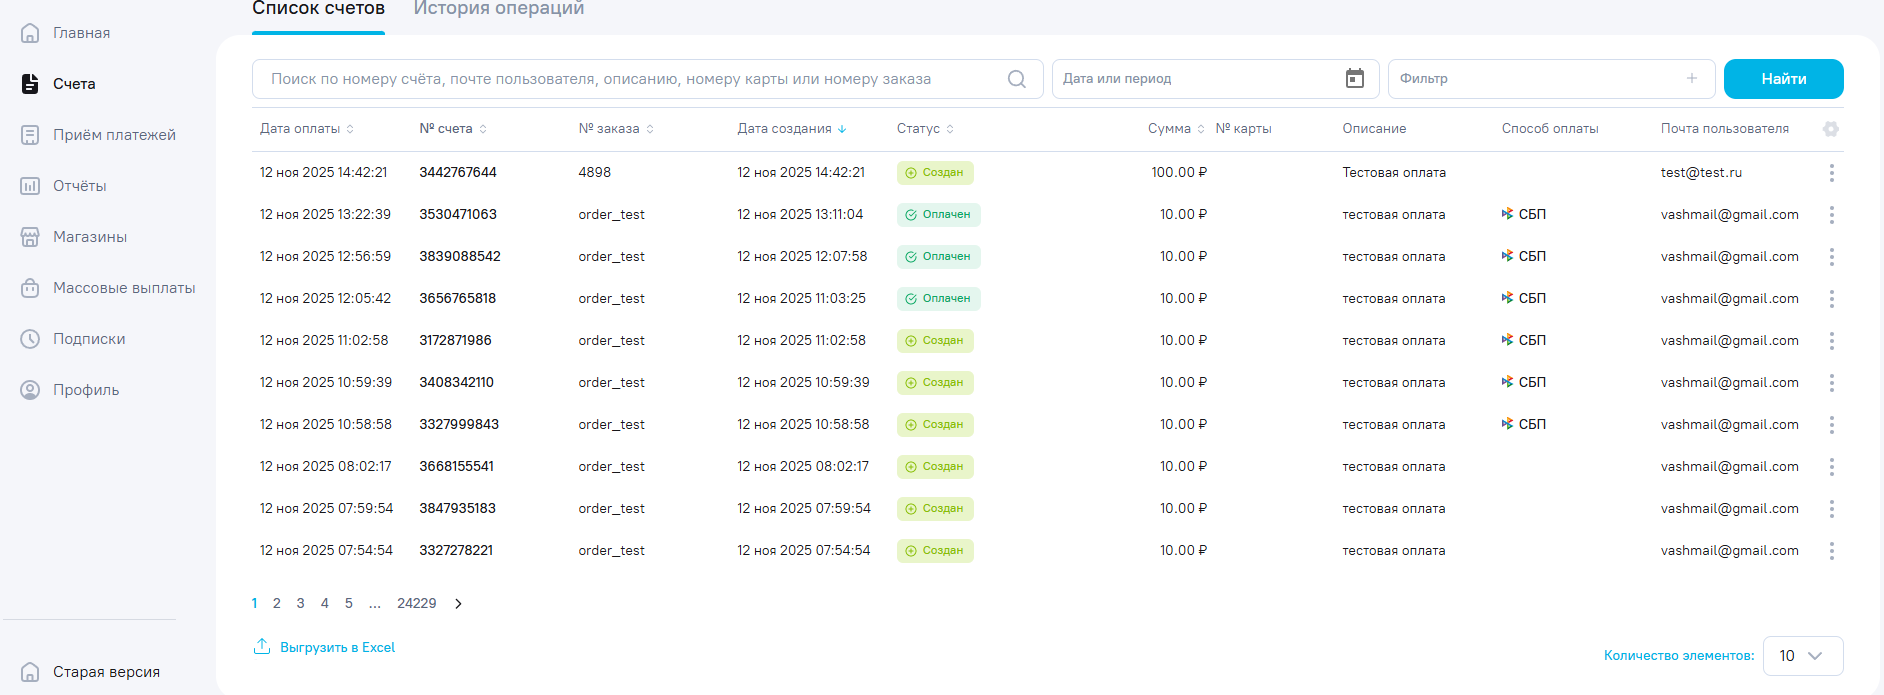Image resolution: width=1884 pixels, height=695 pixels.
Task: Expand the items-per-page dropdown
Action: [1802, 656]
